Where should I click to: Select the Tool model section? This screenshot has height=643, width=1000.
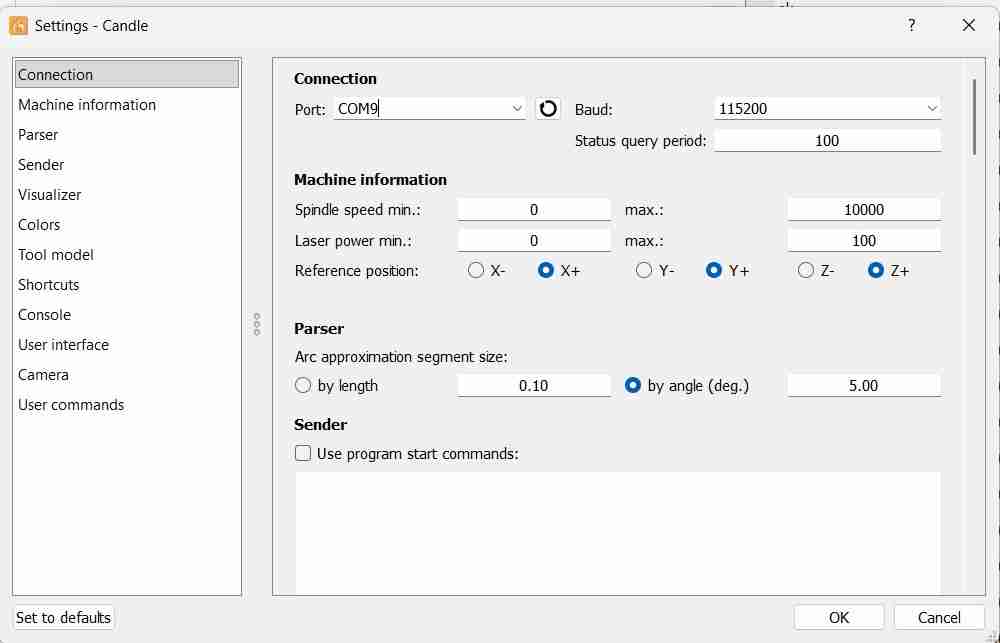click(55, 254)
